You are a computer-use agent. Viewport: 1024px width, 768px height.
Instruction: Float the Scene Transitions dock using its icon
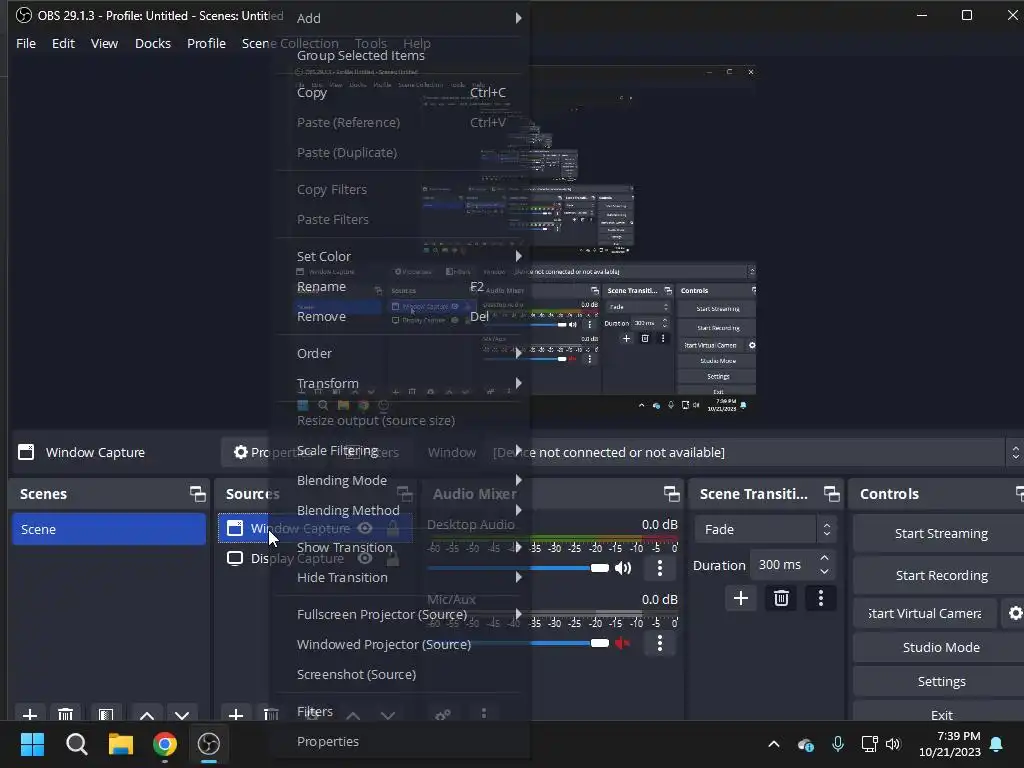pos(831,494)
